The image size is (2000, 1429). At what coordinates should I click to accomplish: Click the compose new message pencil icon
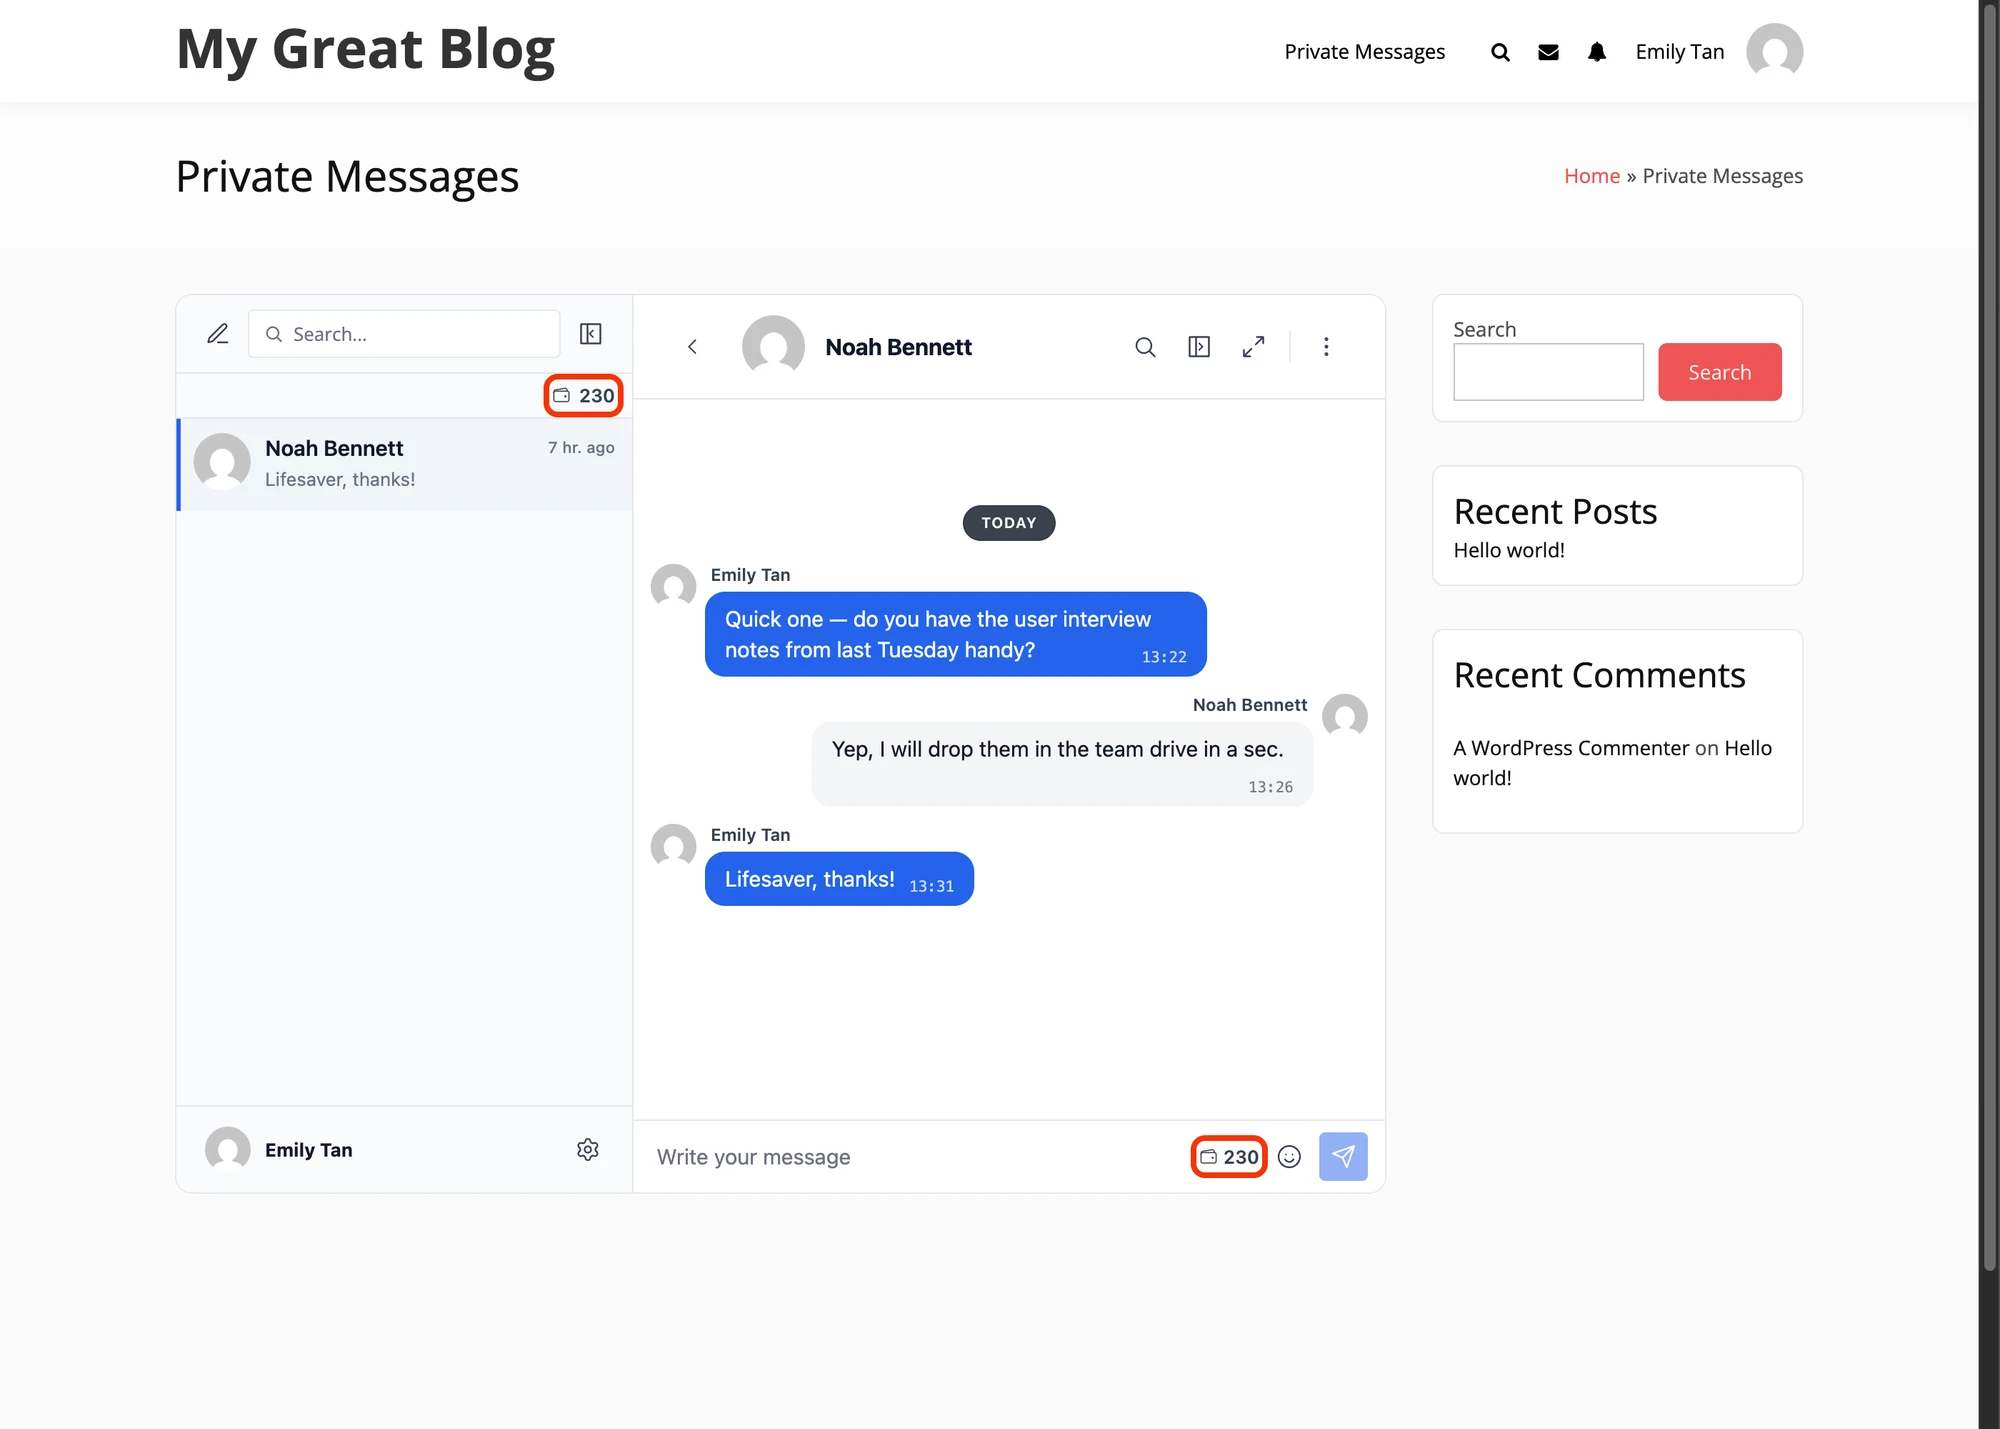click(x=217, y=334)
